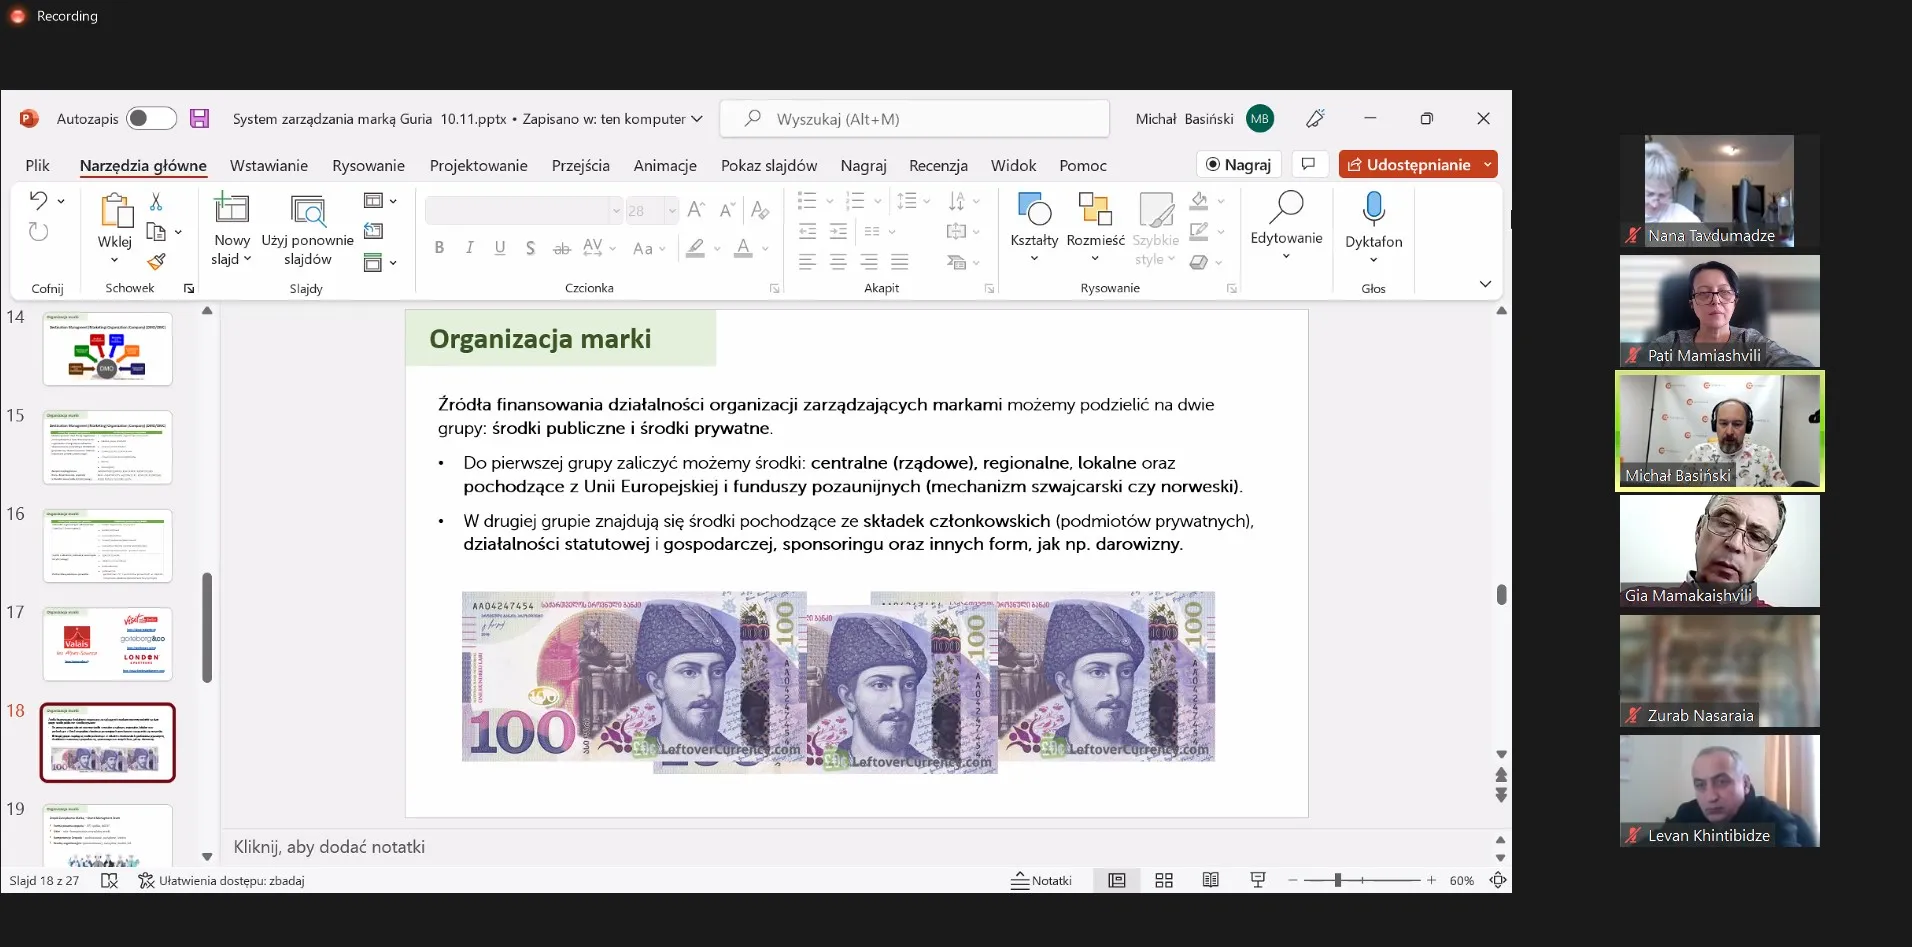Click the zoom slider handle
1912x947 pixels.
[x=1337, y=881]
